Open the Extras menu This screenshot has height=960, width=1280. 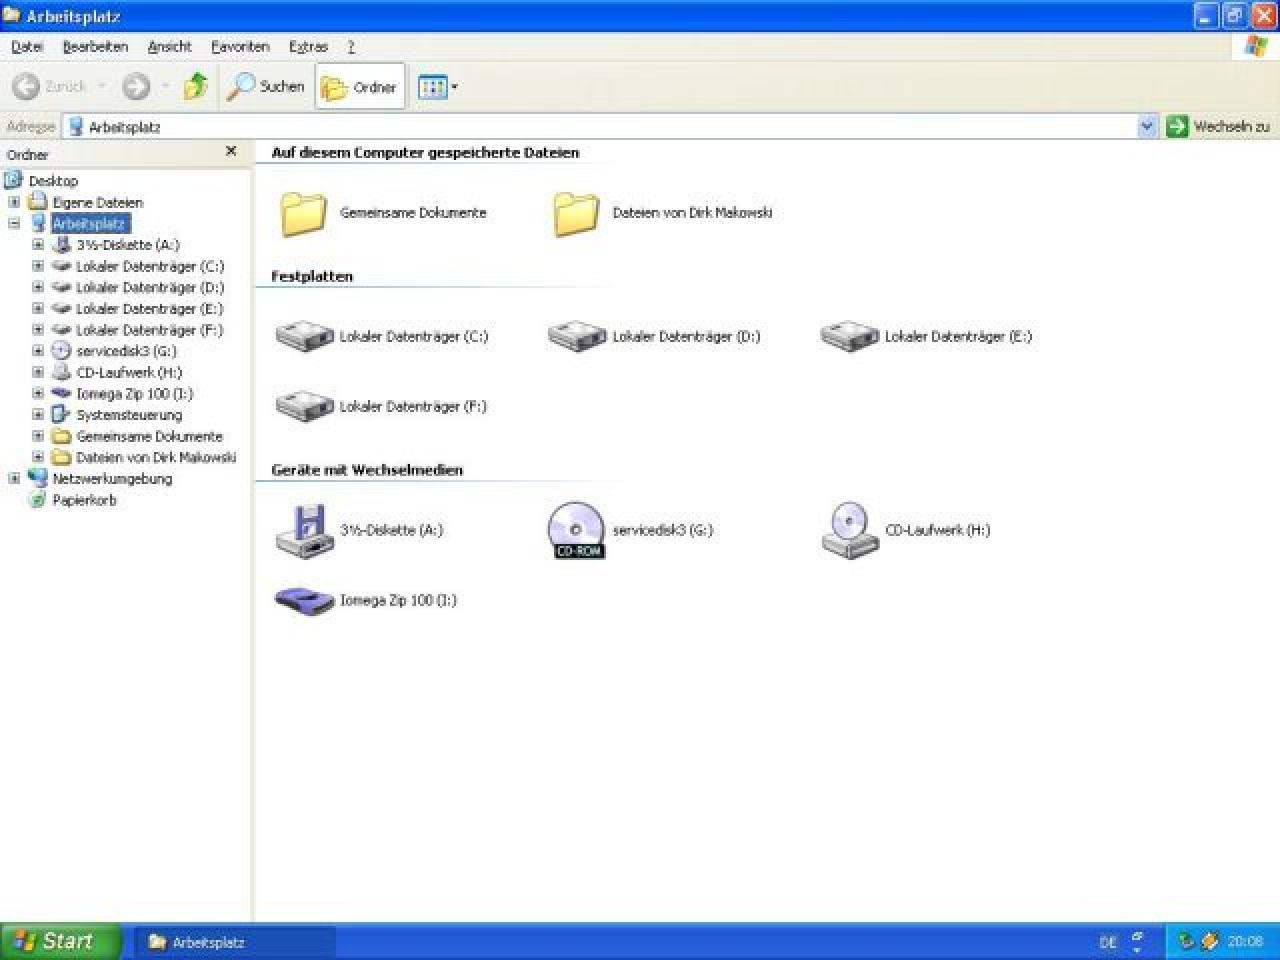pos(308,47)
